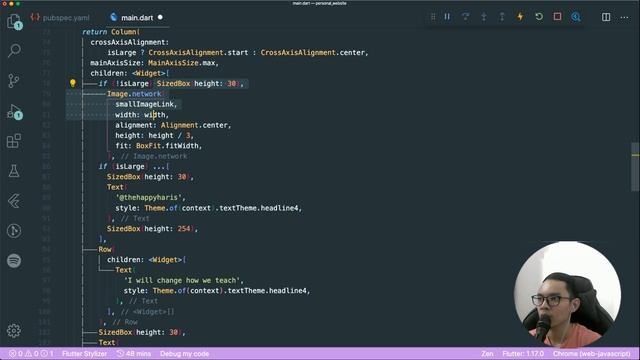640x360 pixels.
Task: Click 'height: height / 3,' line
Action: (x=154, y=136)
